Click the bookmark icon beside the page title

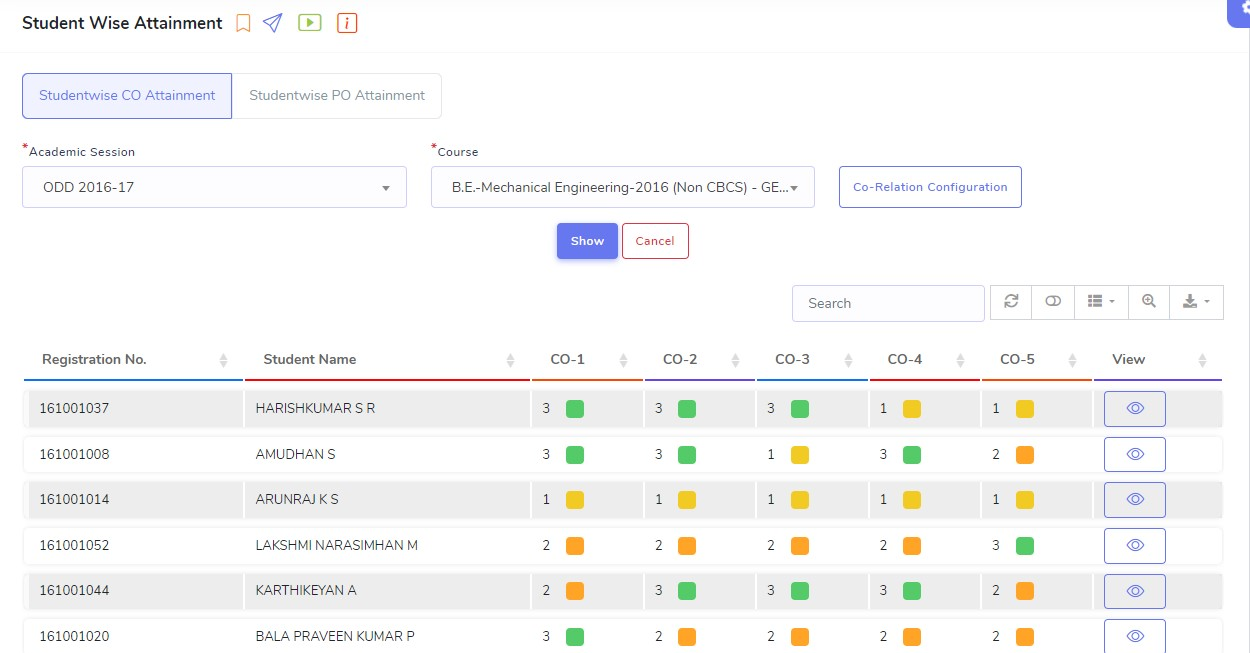pyautogui.click(x=243, y=23)
